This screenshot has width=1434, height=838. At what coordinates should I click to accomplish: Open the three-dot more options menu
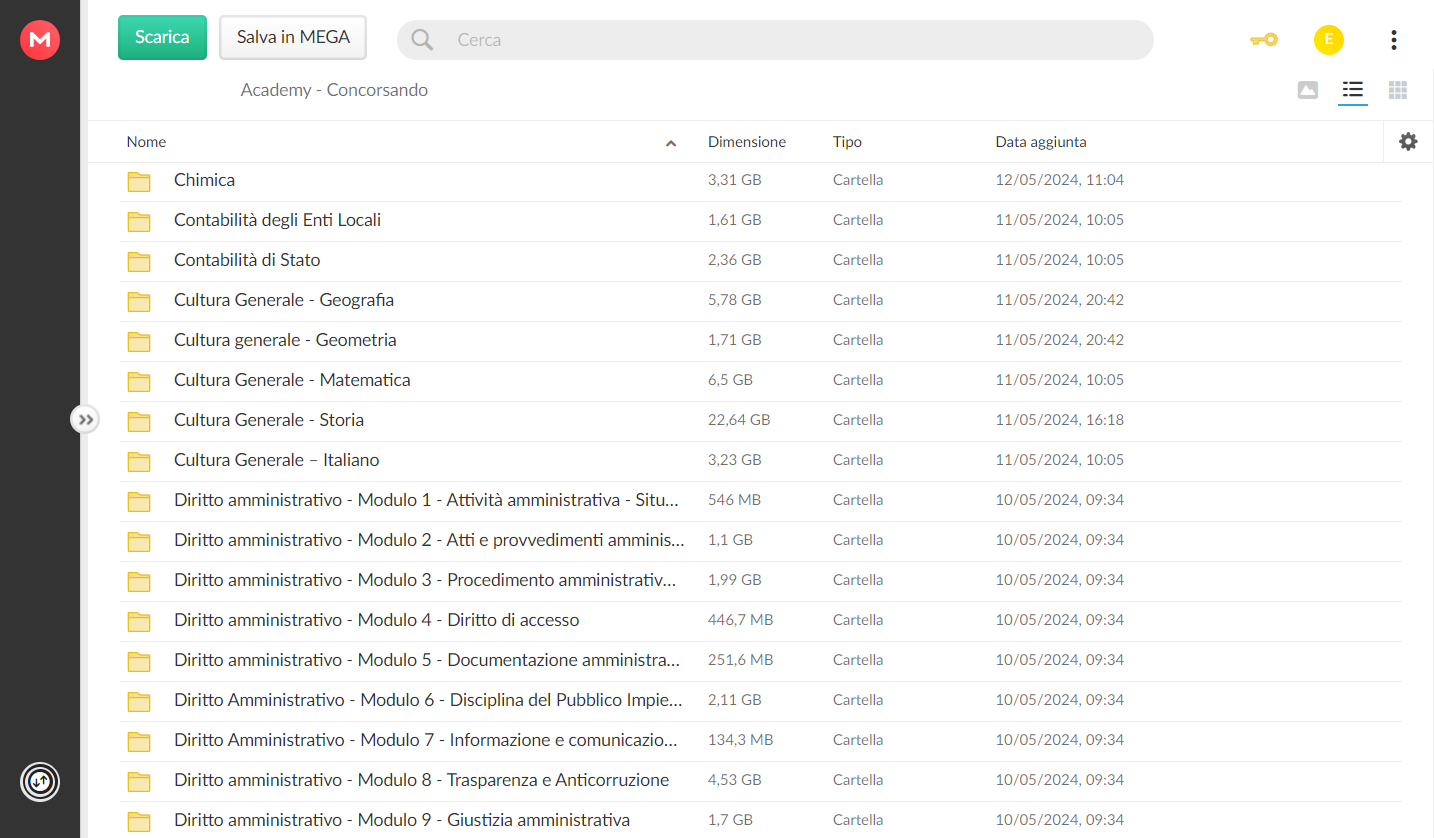(1393, 40)
